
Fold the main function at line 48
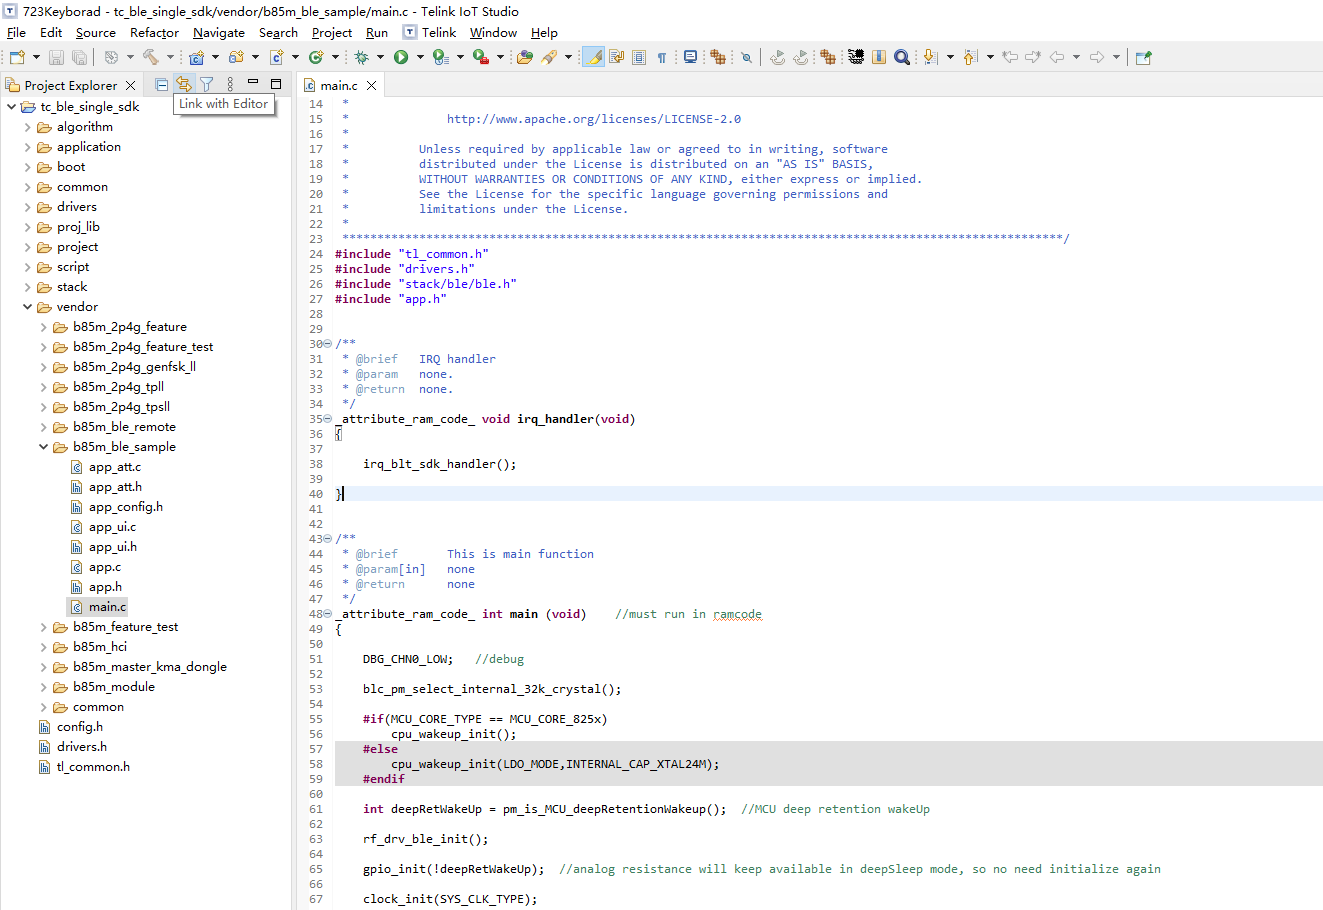(x=328, y=614)
